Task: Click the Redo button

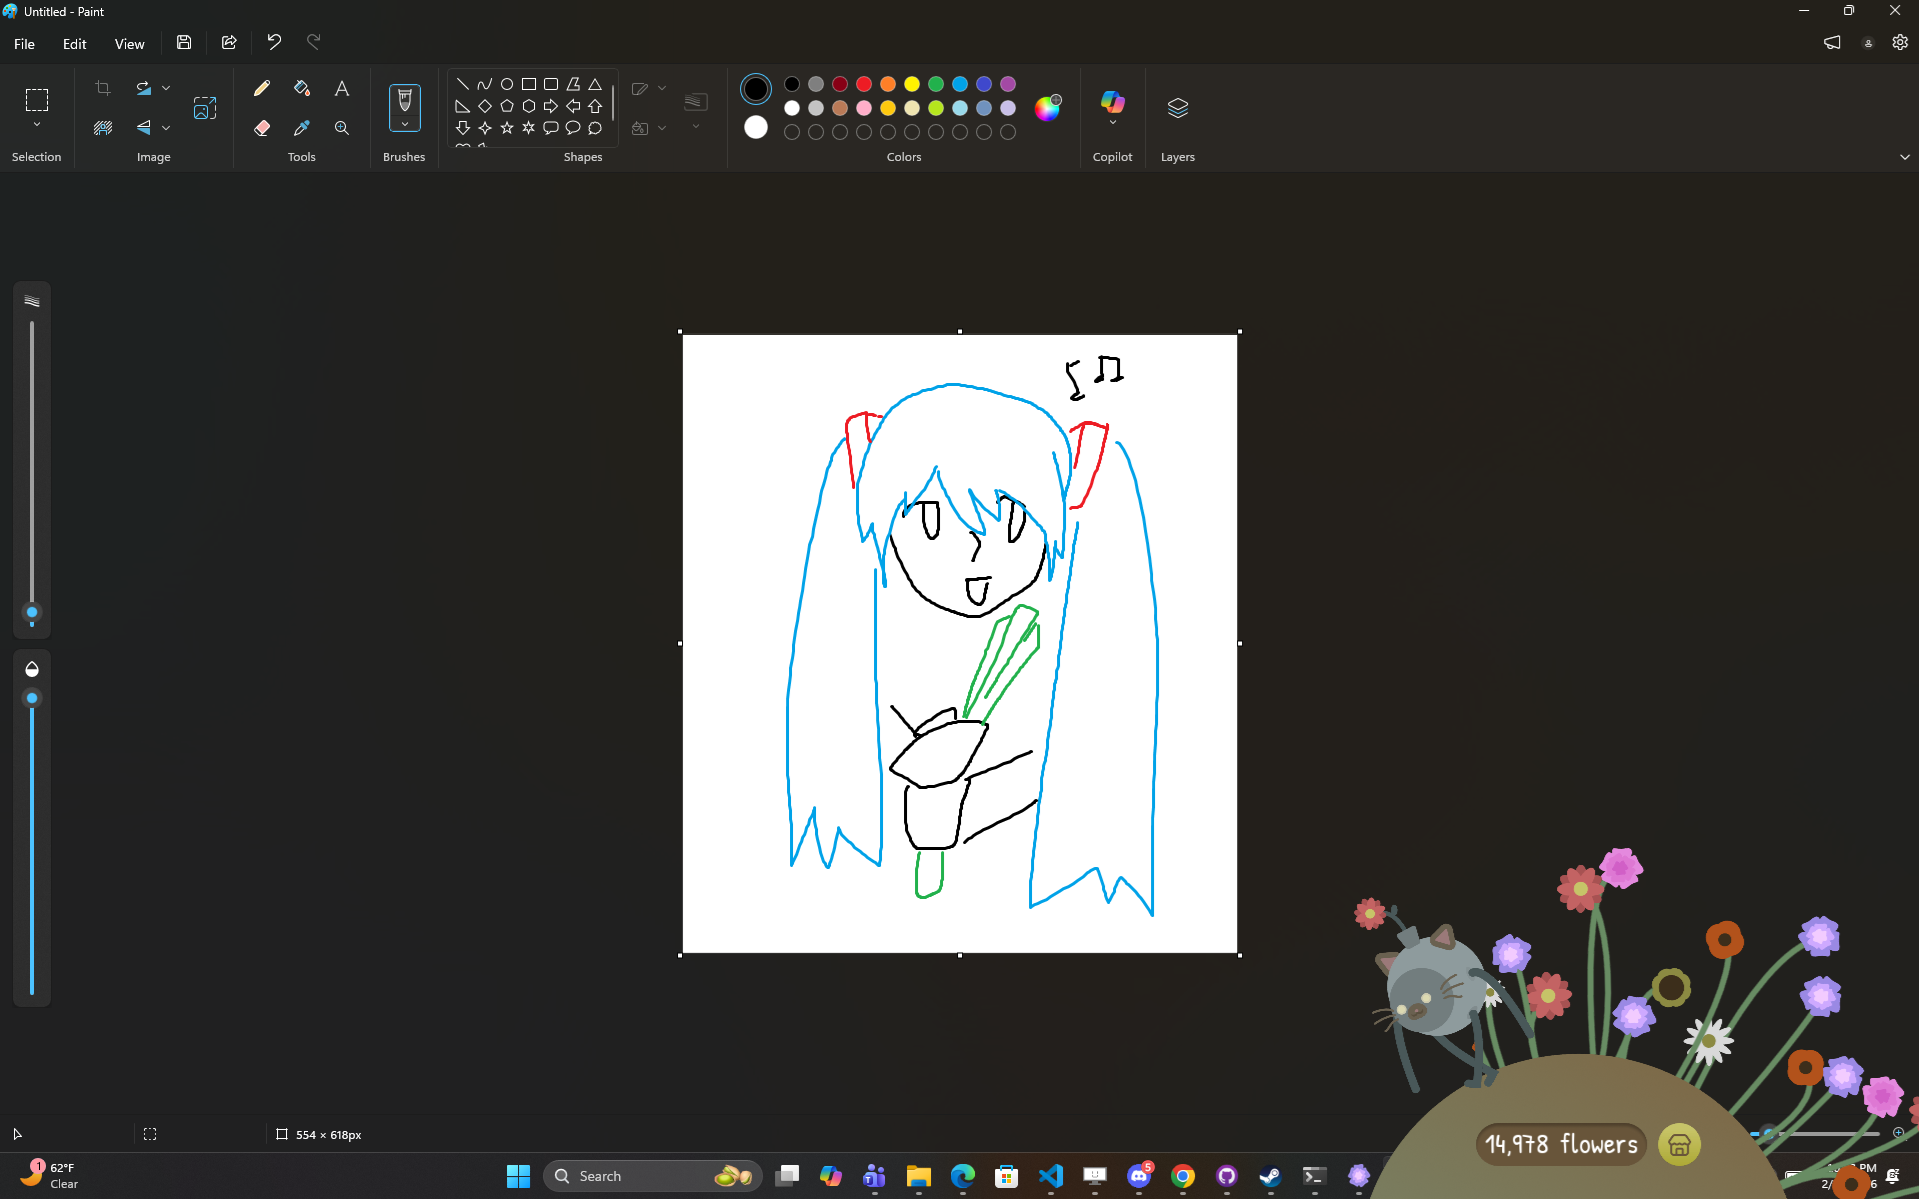Action: point(314,42)
